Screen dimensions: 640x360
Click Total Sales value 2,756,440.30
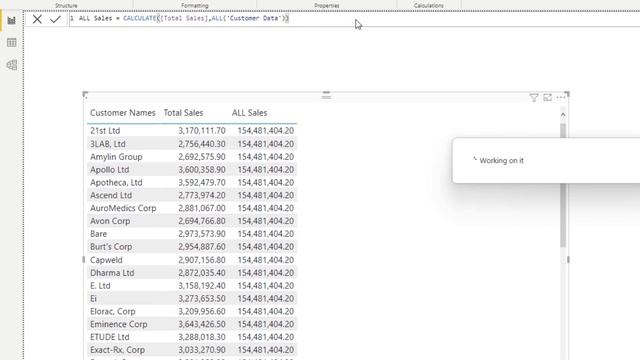(x=202, y=144)
